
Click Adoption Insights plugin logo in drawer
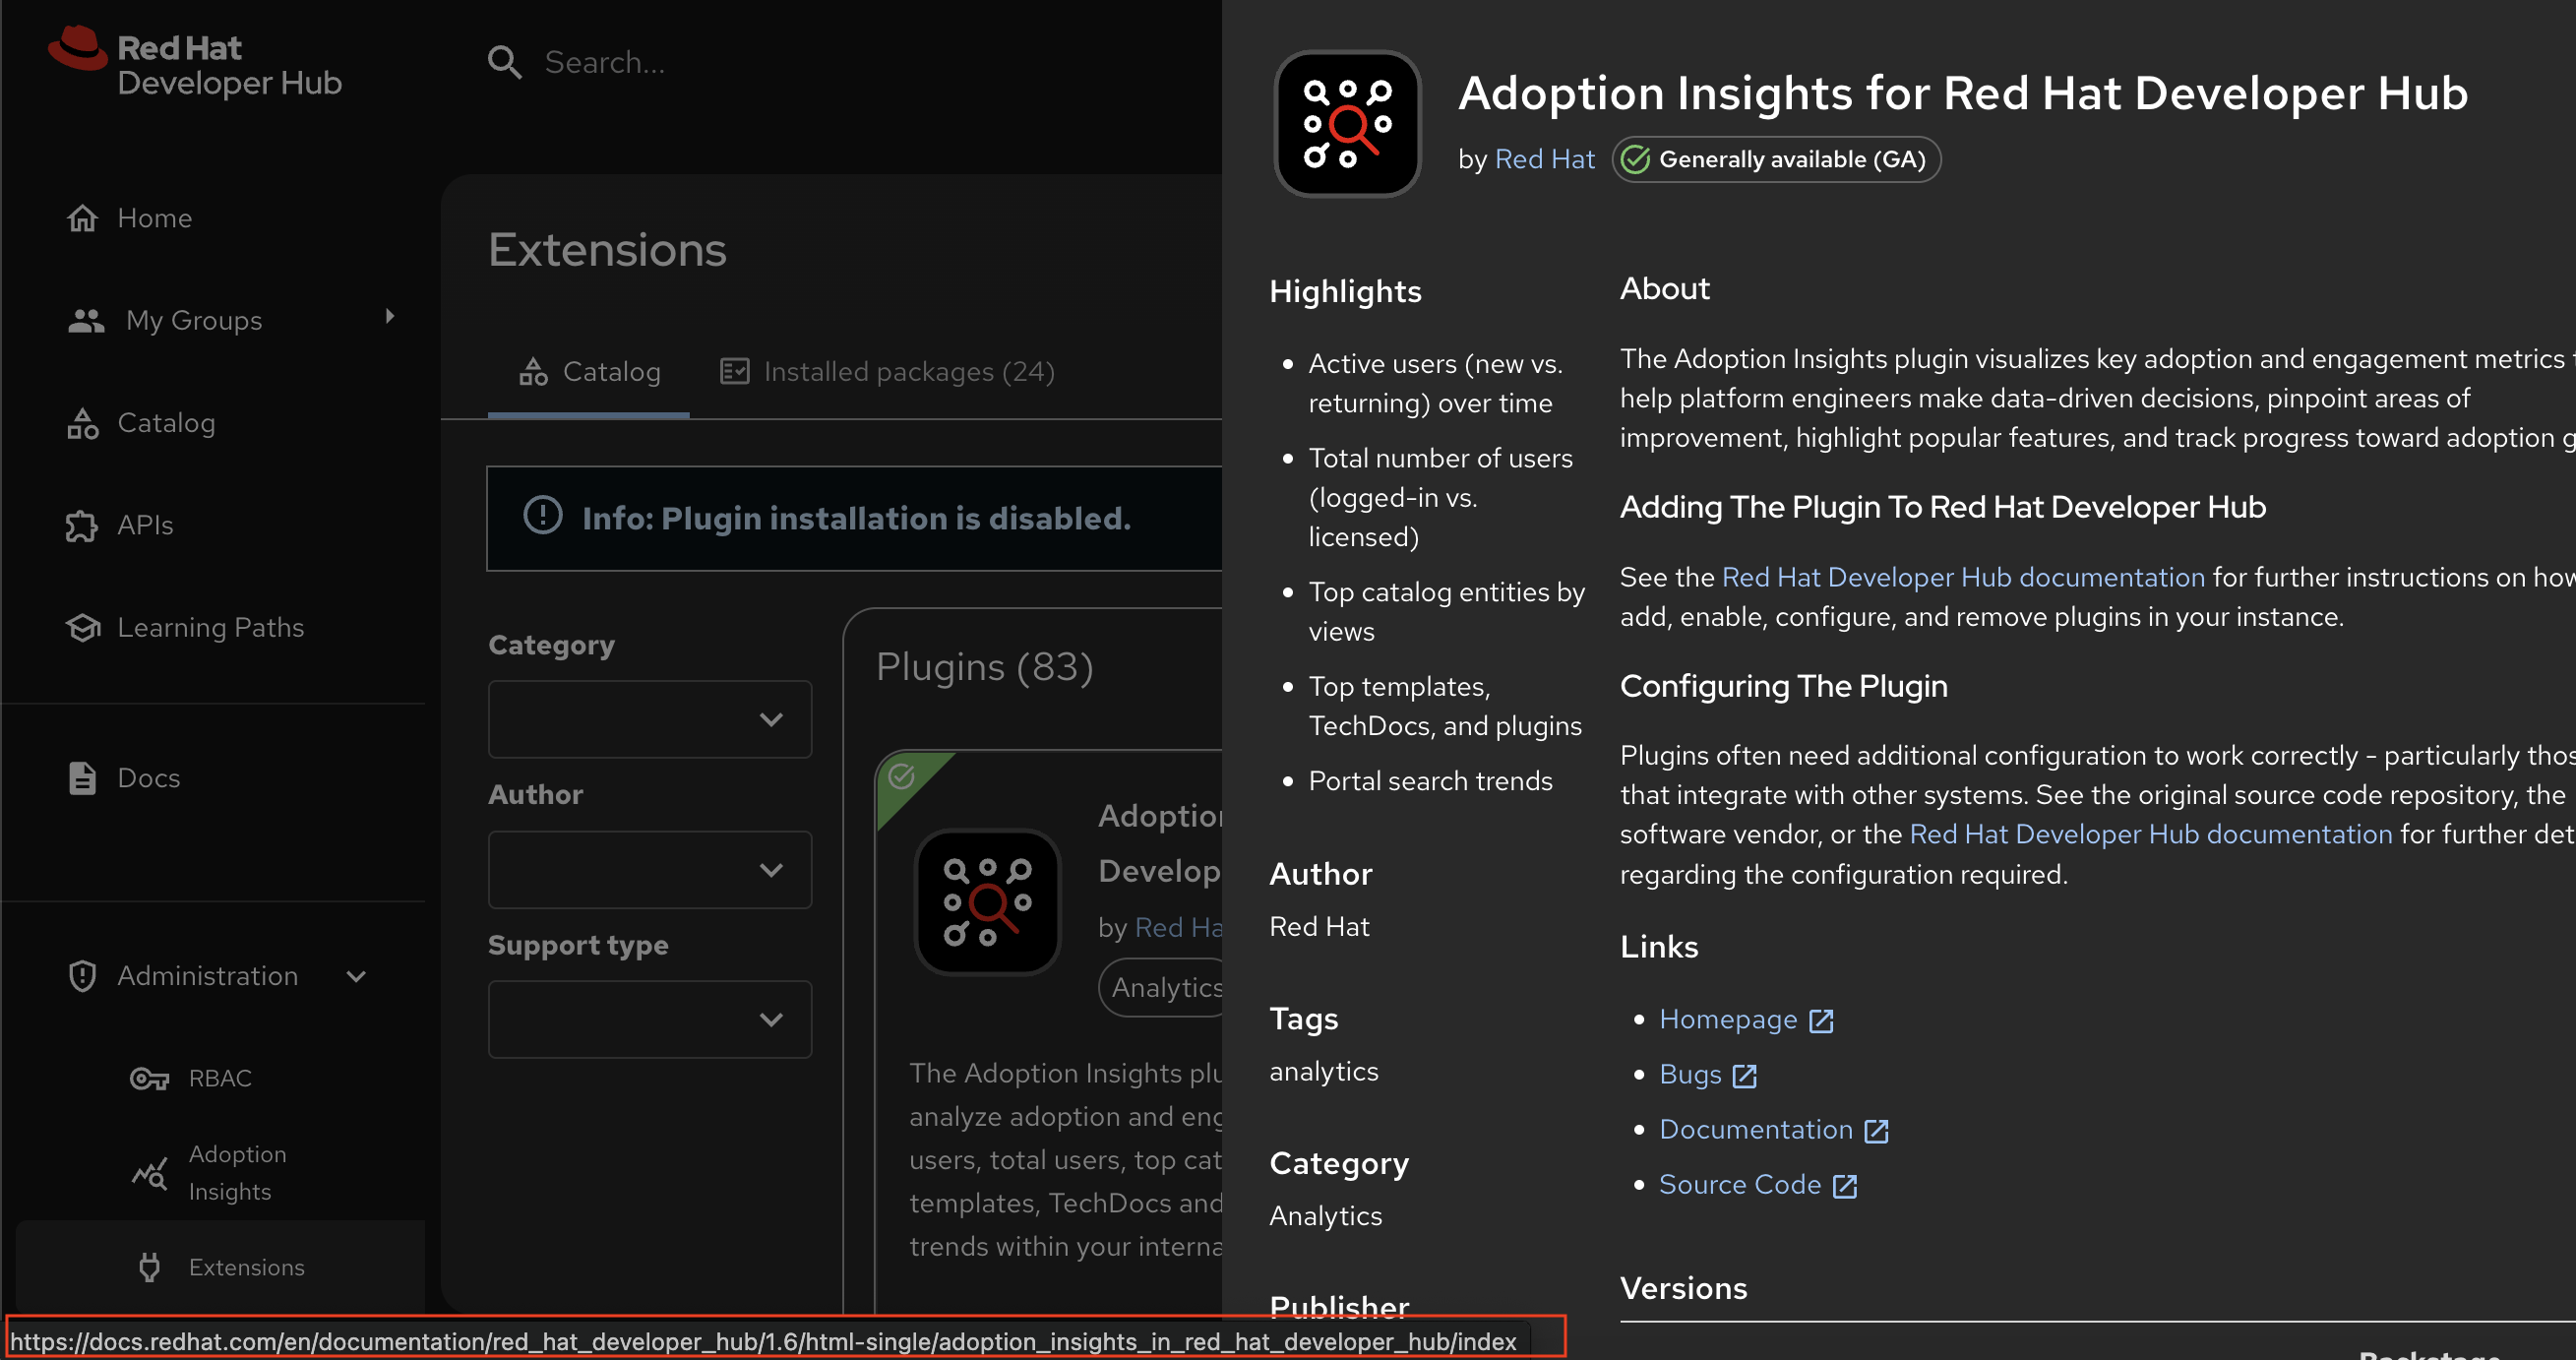click(1346, 124)
